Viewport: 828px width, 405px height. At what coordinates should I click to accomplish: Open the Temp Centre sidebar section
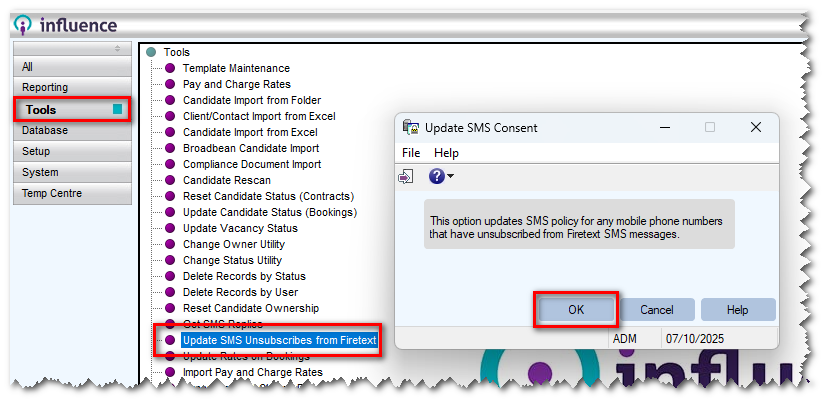(x=72, y=193)
